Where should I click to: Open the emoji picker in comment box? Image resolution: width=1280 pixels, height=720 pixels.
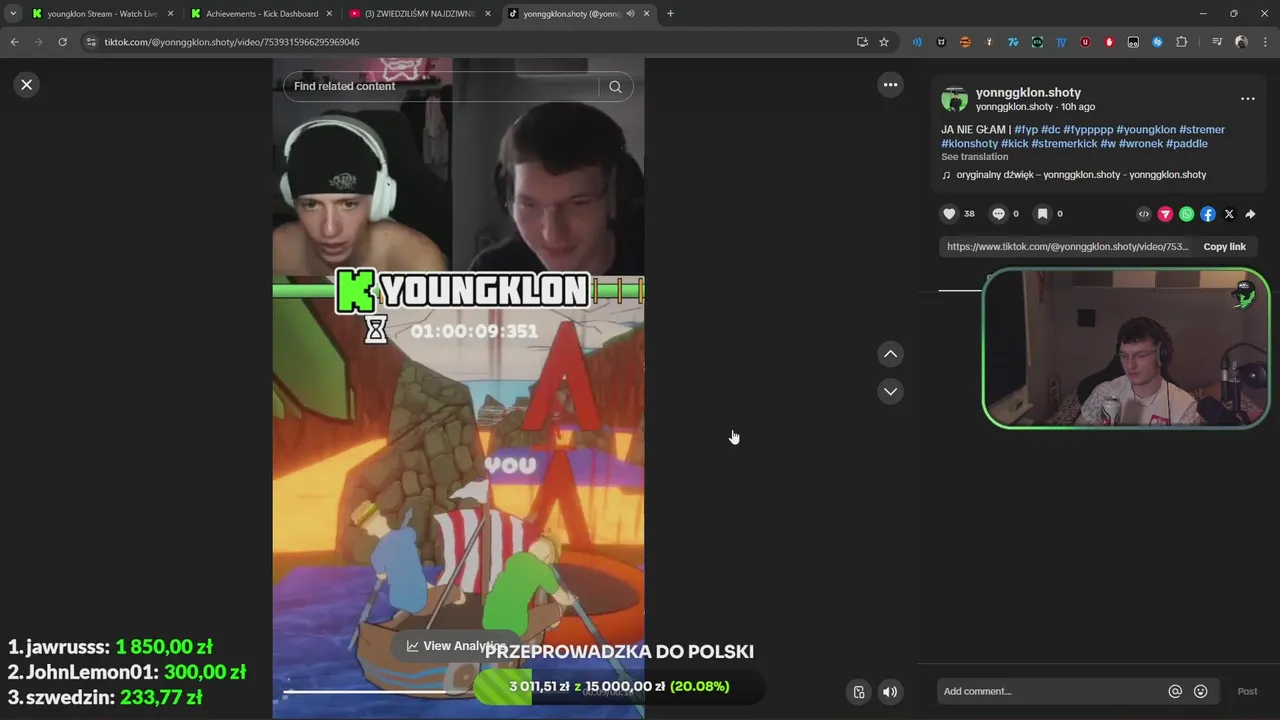1201,691
